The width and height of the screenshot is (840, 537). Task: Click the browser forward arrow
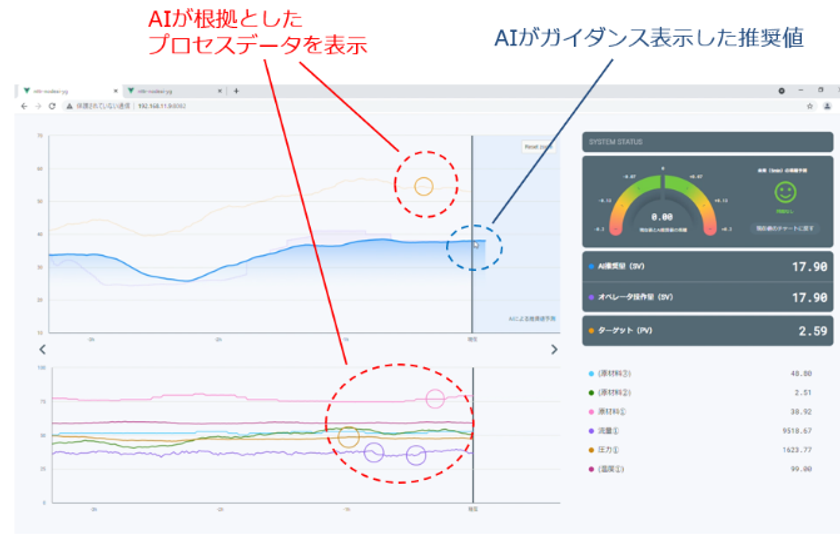pyautogui.click(x=38, y=106)
